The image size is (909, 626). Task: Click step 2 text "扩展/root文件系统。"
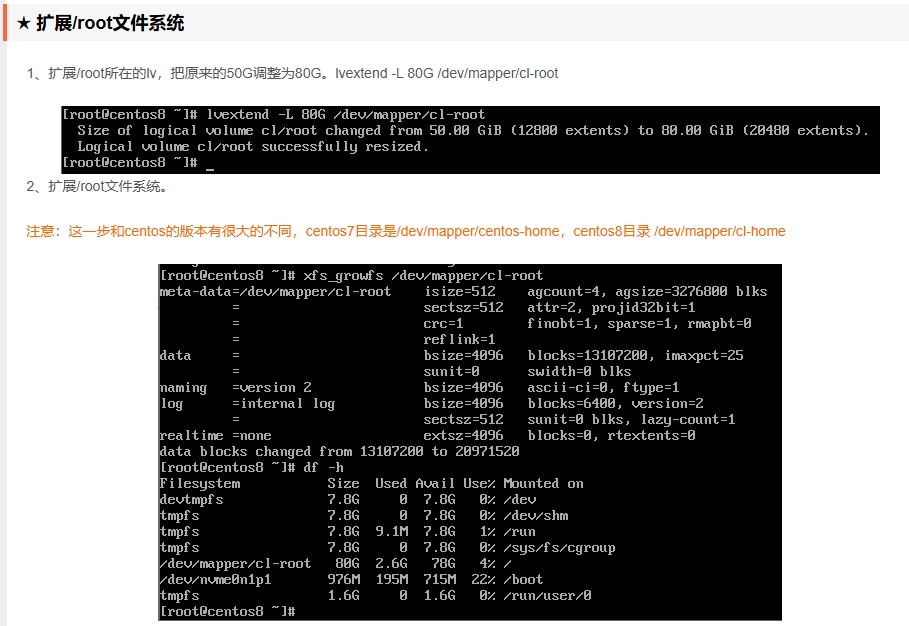(97, 186)
